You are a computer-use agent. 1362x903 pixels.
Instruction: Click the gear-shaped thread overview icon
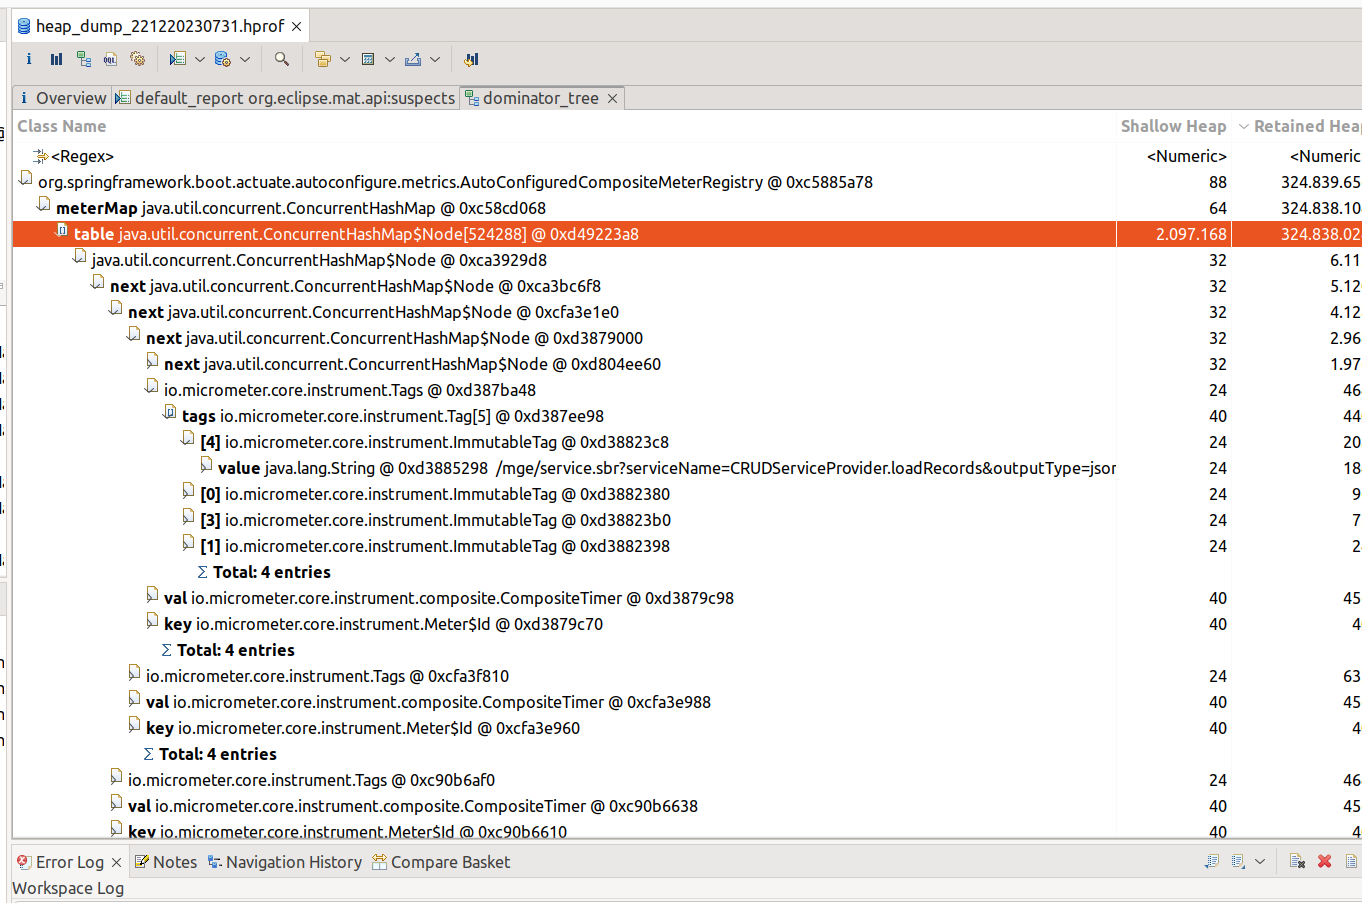click(x=136, y=59)
